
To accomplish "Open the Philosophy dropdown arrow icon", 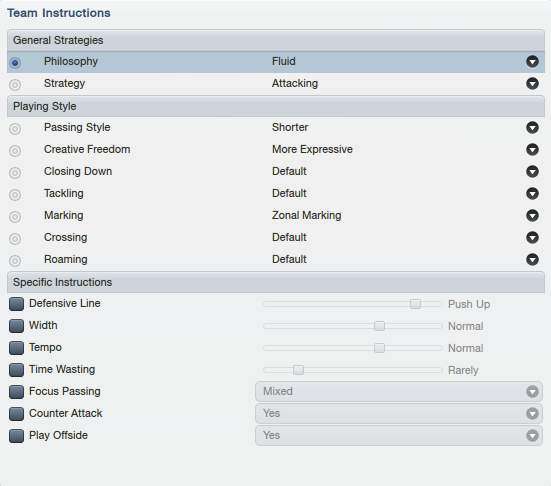I will pyautogui.click(x=532, y=61).
